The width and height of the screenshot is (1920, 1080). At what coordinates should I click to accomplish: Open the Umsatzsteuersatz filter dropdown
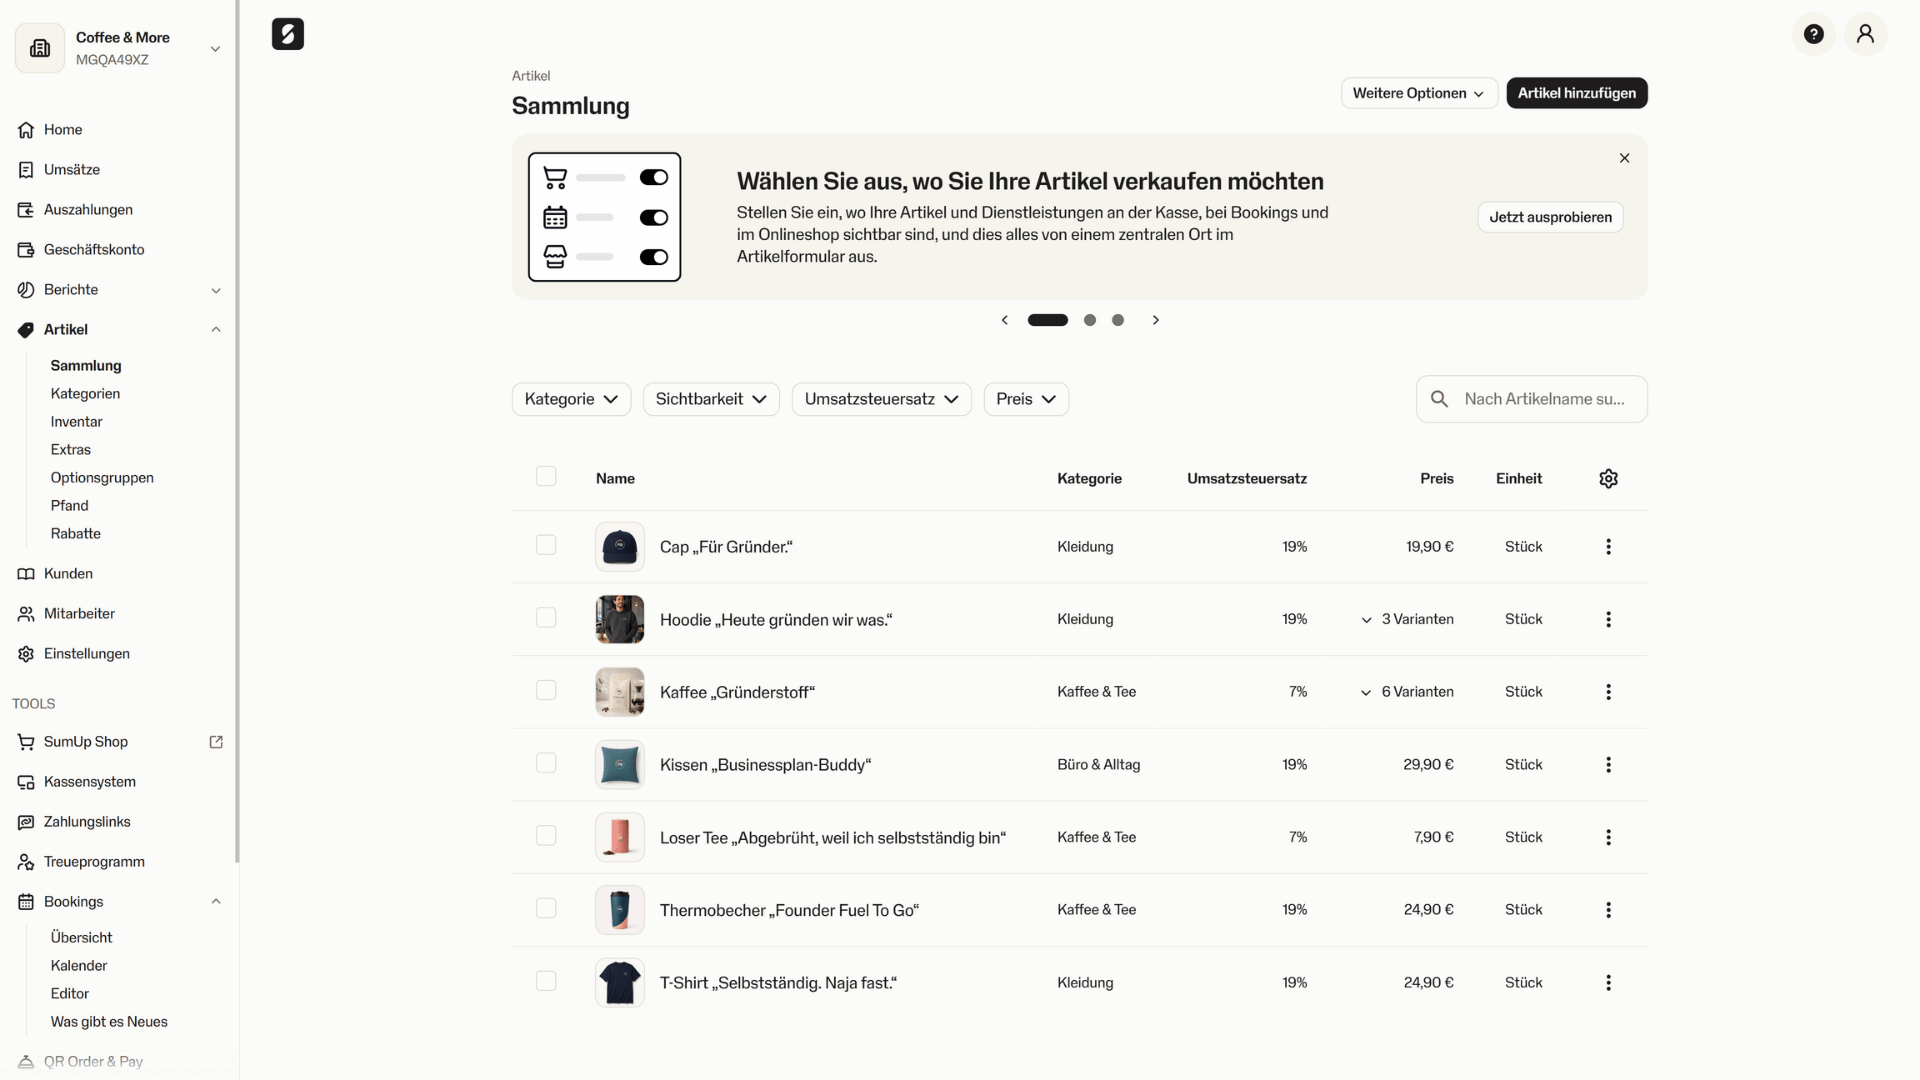click(881, 399)
